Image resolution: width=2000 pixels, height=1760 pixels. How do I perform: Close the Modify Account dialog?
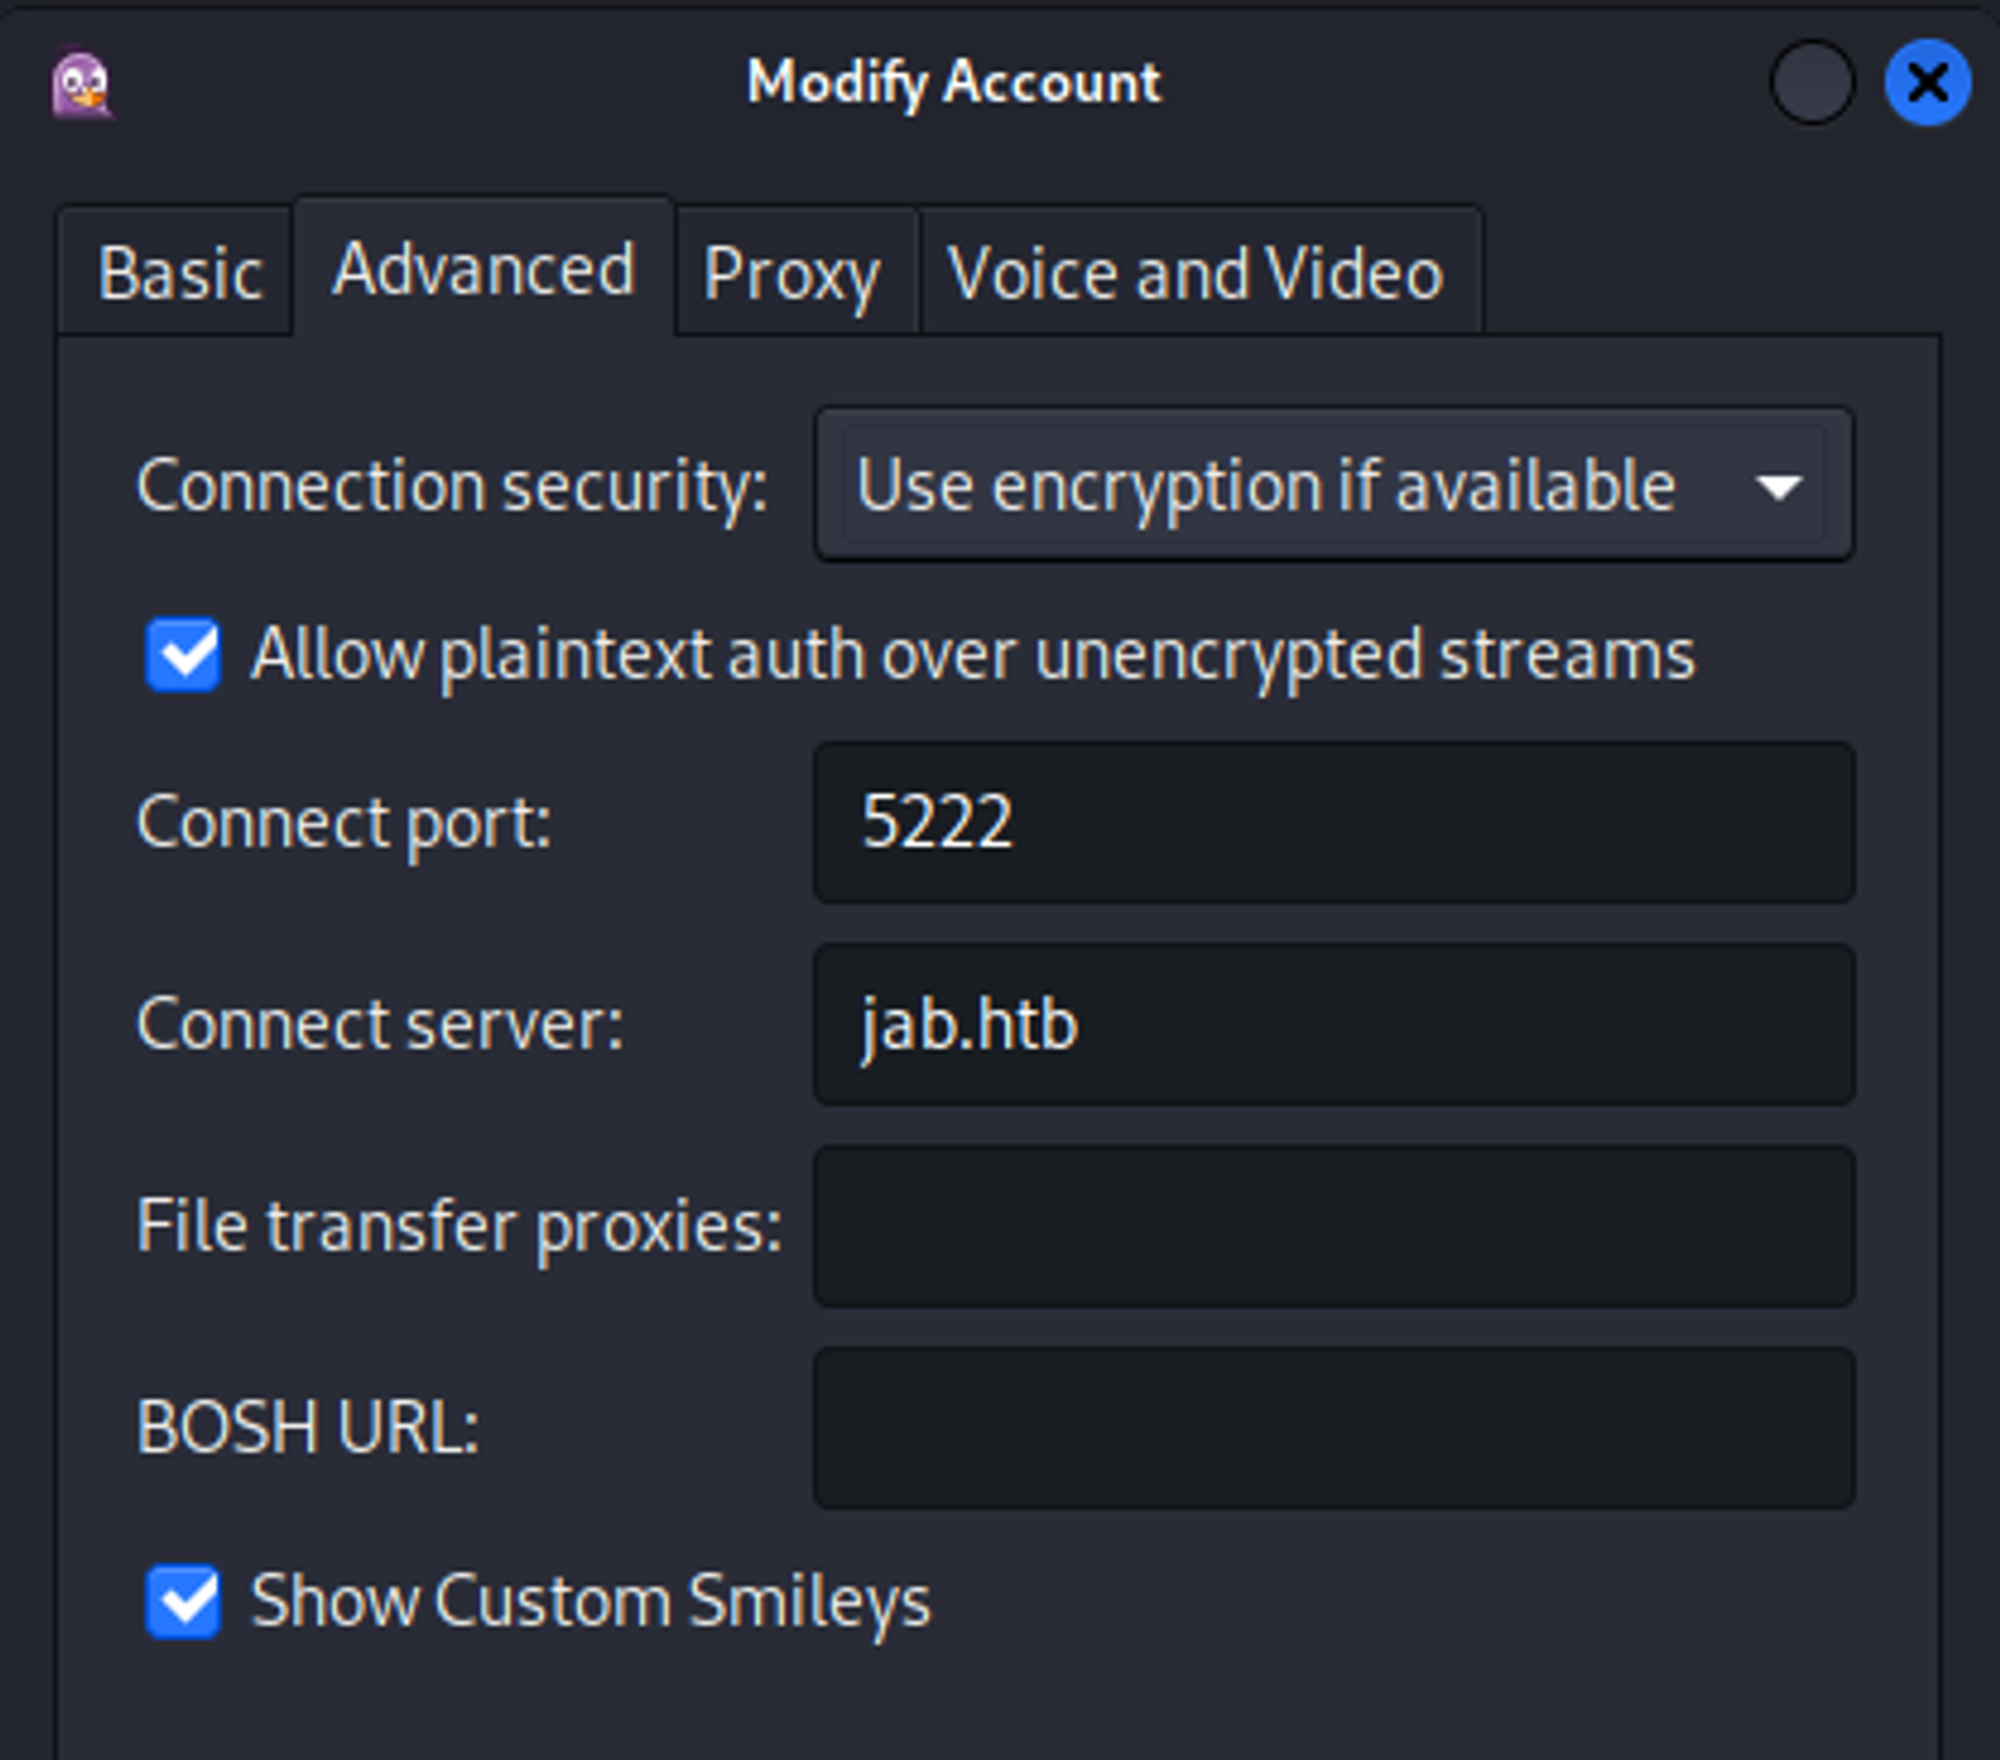[x=1927, y=83]
